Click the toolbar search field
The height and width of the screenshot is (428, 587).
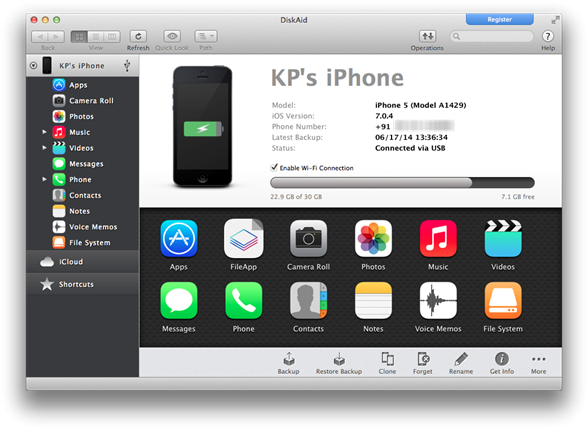coord(491,36)
